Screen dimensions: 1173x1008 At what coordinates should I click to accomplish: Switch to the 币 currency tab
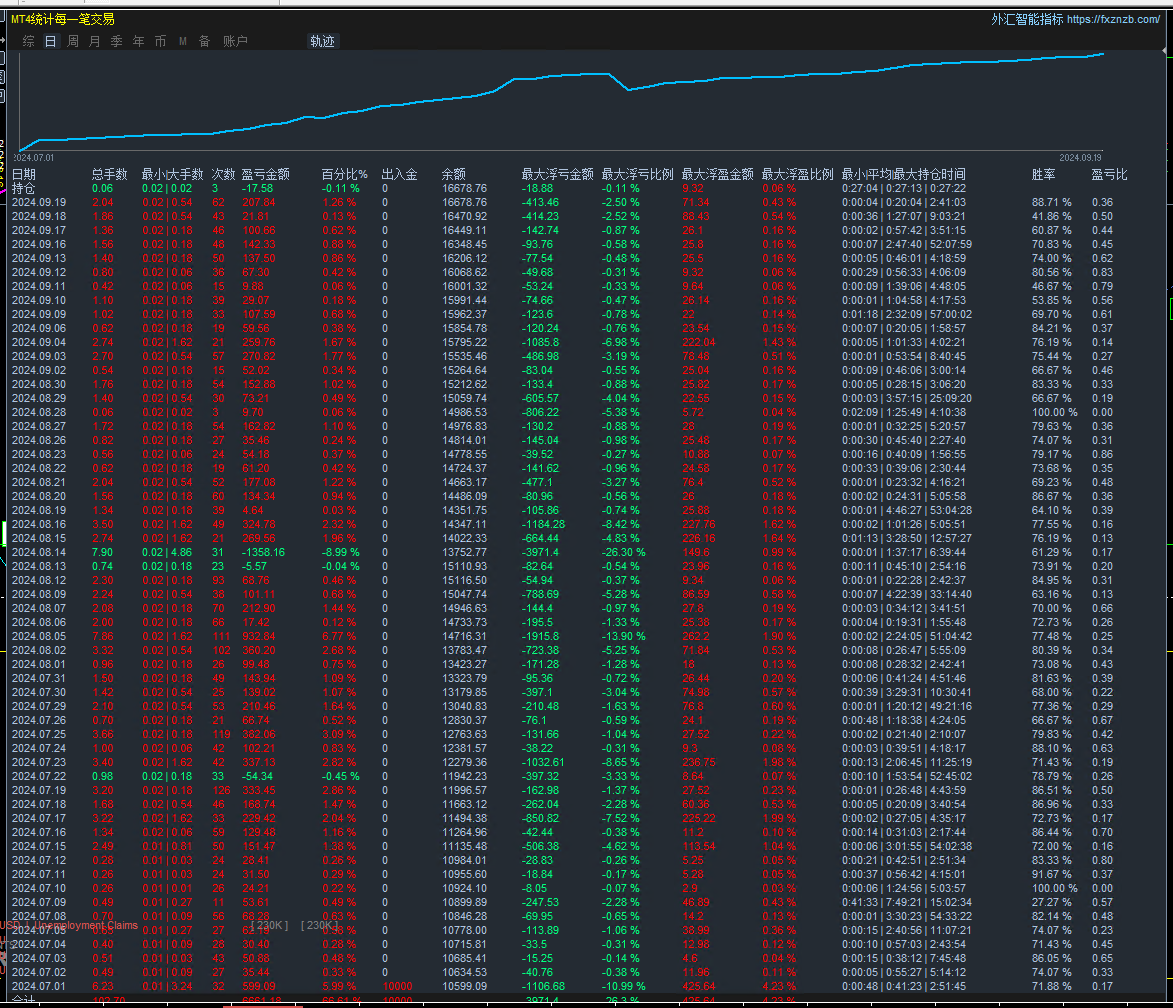160,41
